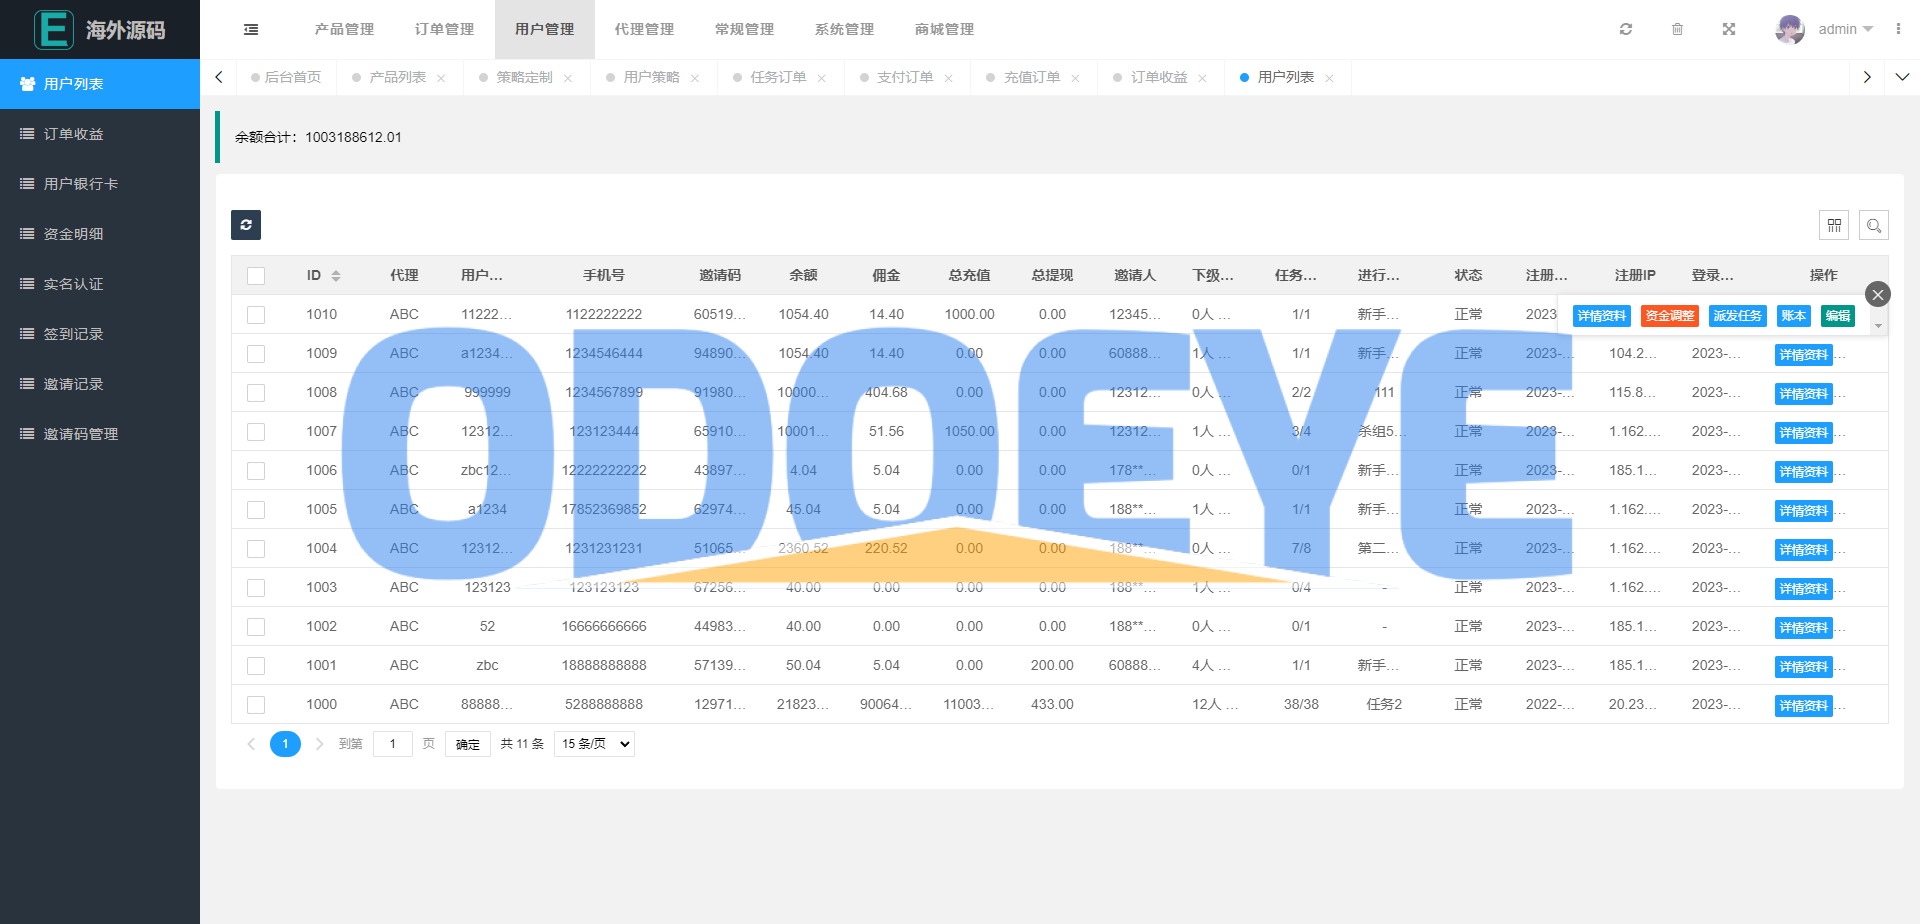Sort table by ID column arrows
The width and height of the screenshot is (1920, 924).
click(336, 276)
